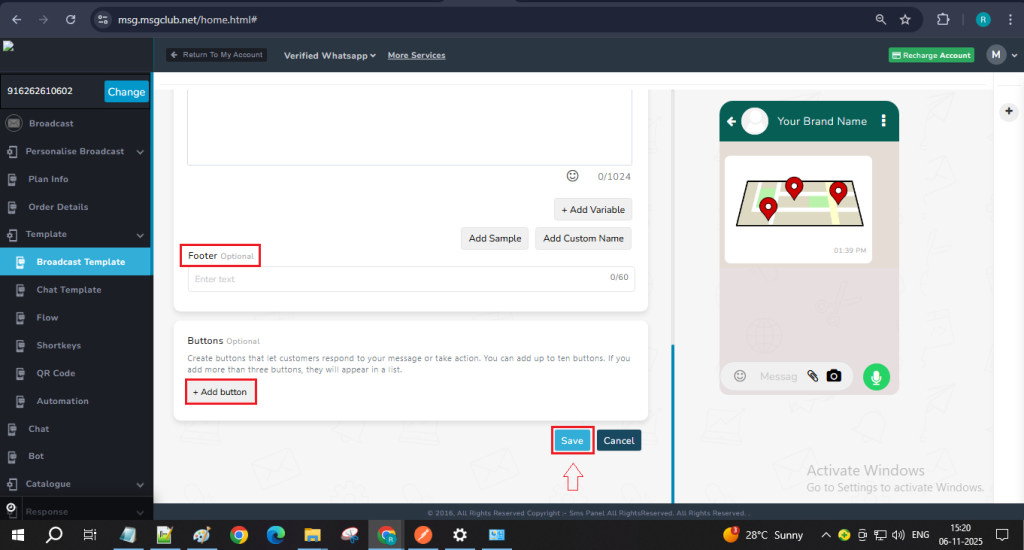This screenshot has width=1024, height=550.
Task: Open Broadcast Template in sidebar
Action: click(80, 262)
